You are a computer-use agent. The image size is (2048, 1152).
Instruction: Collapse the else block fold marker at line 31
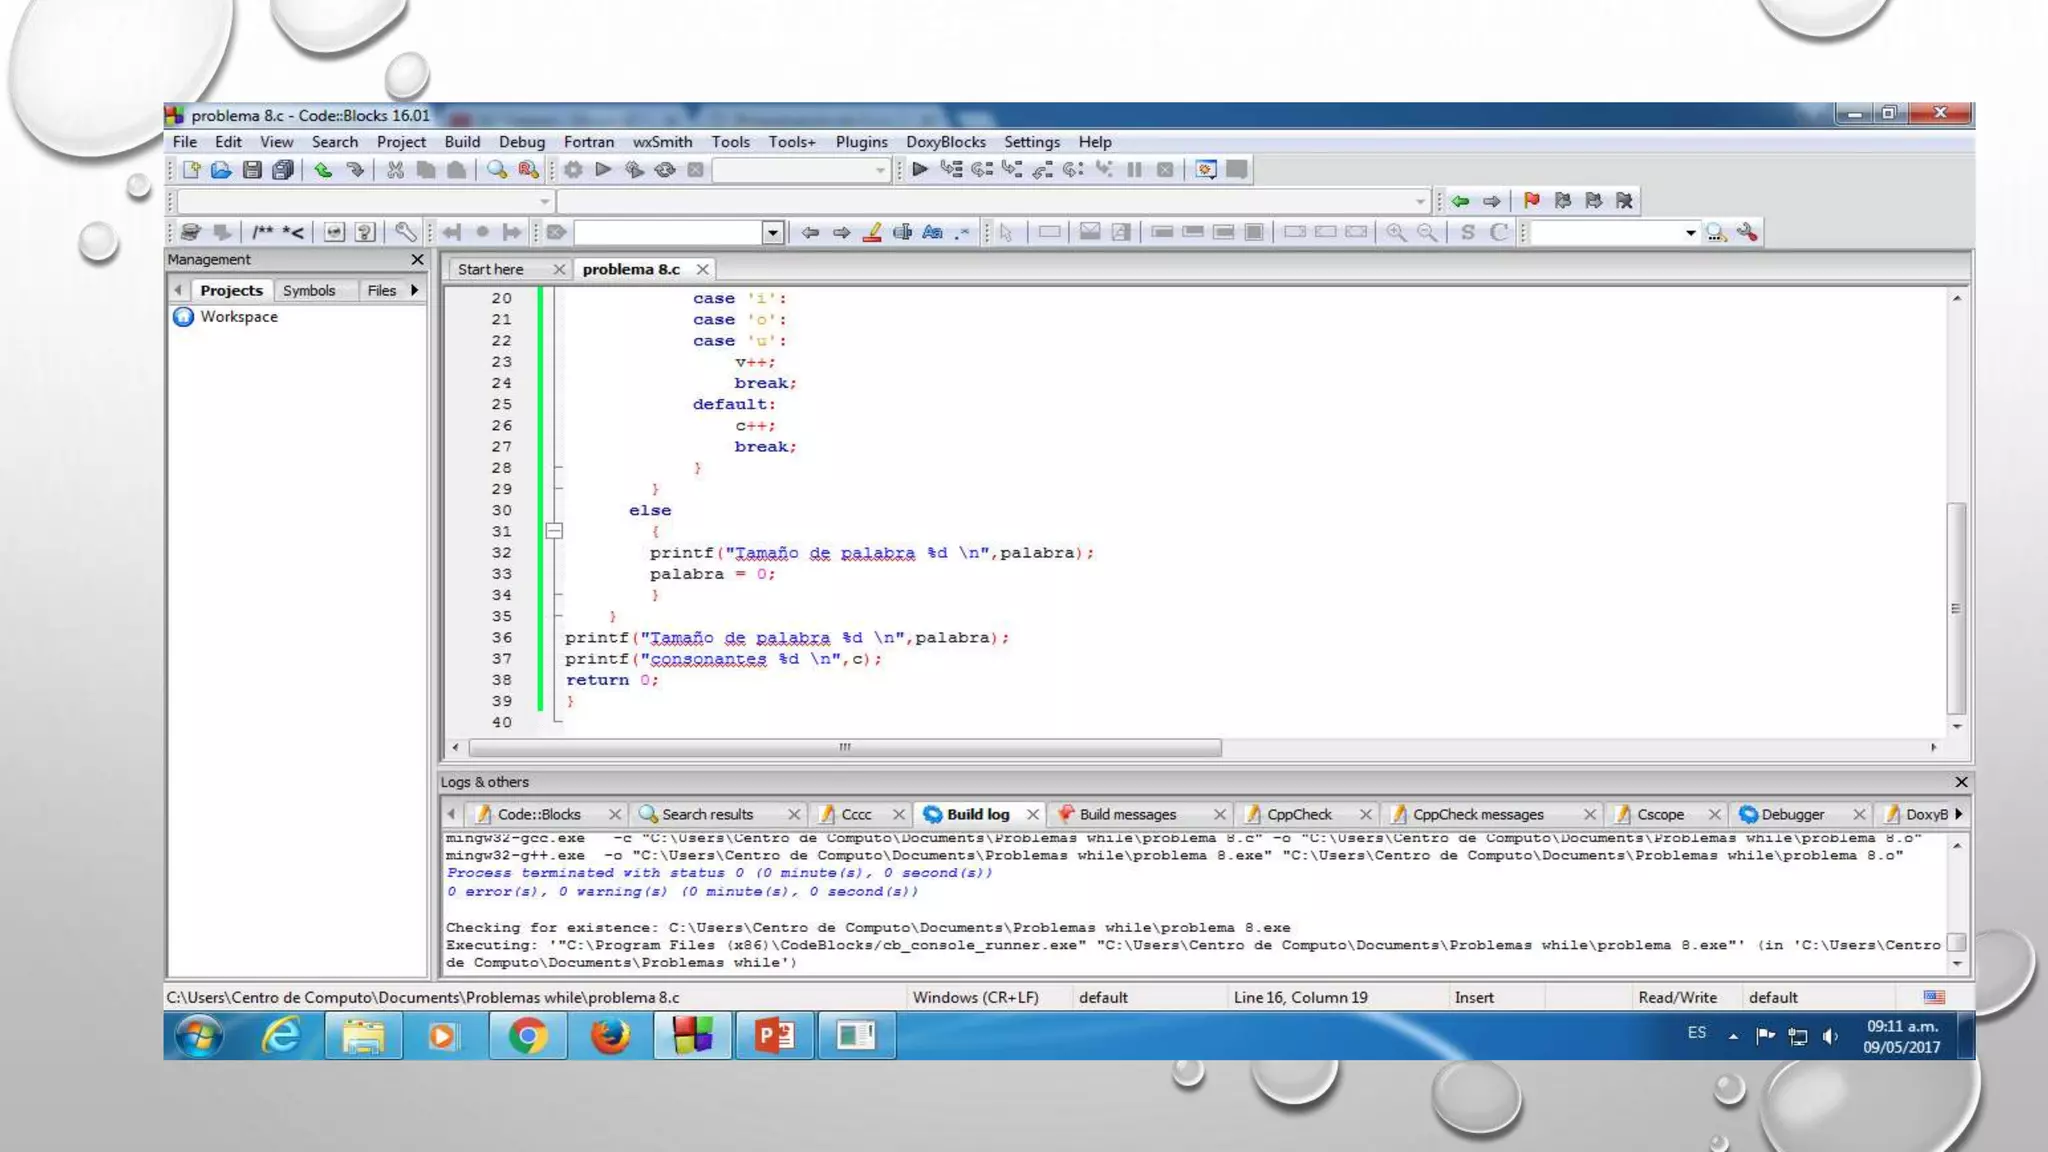(x=554, y=531)
